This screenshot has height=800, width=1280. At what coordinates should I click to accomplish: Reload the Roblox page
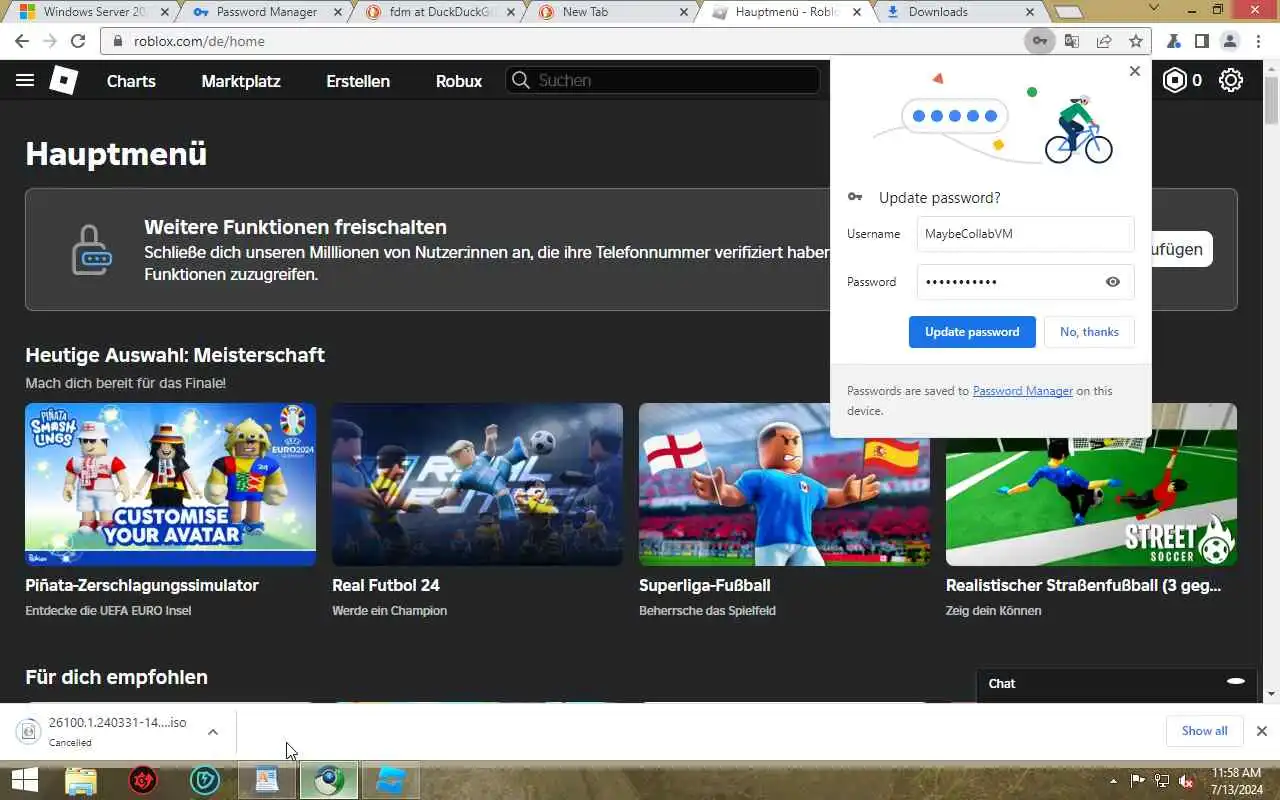(x=78, y=41)
